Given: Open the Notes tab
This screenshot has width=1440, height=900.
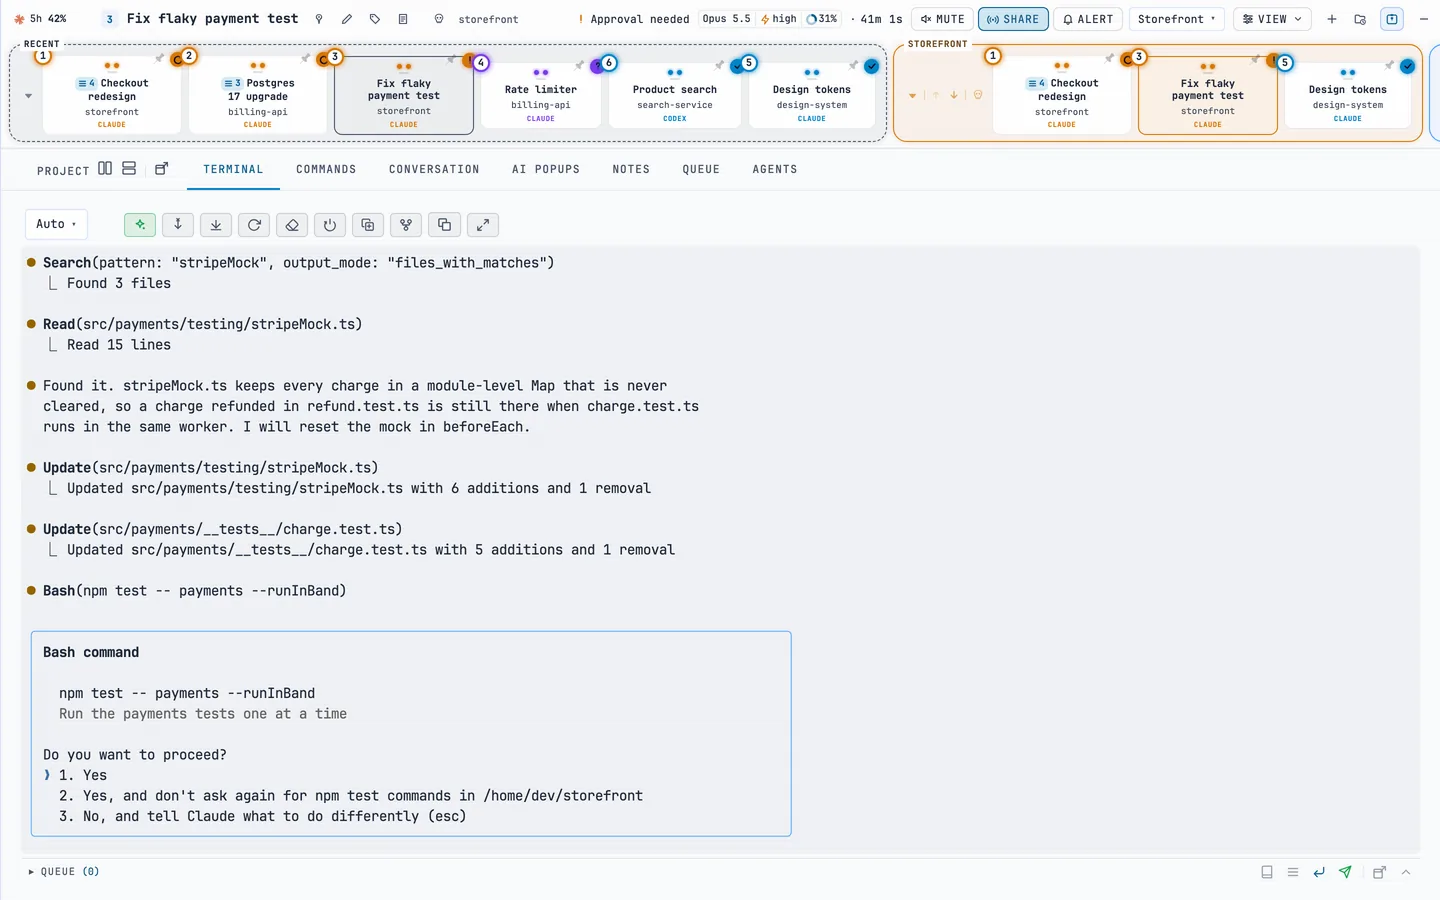Looking at the screenshot, I should [631, 170].
